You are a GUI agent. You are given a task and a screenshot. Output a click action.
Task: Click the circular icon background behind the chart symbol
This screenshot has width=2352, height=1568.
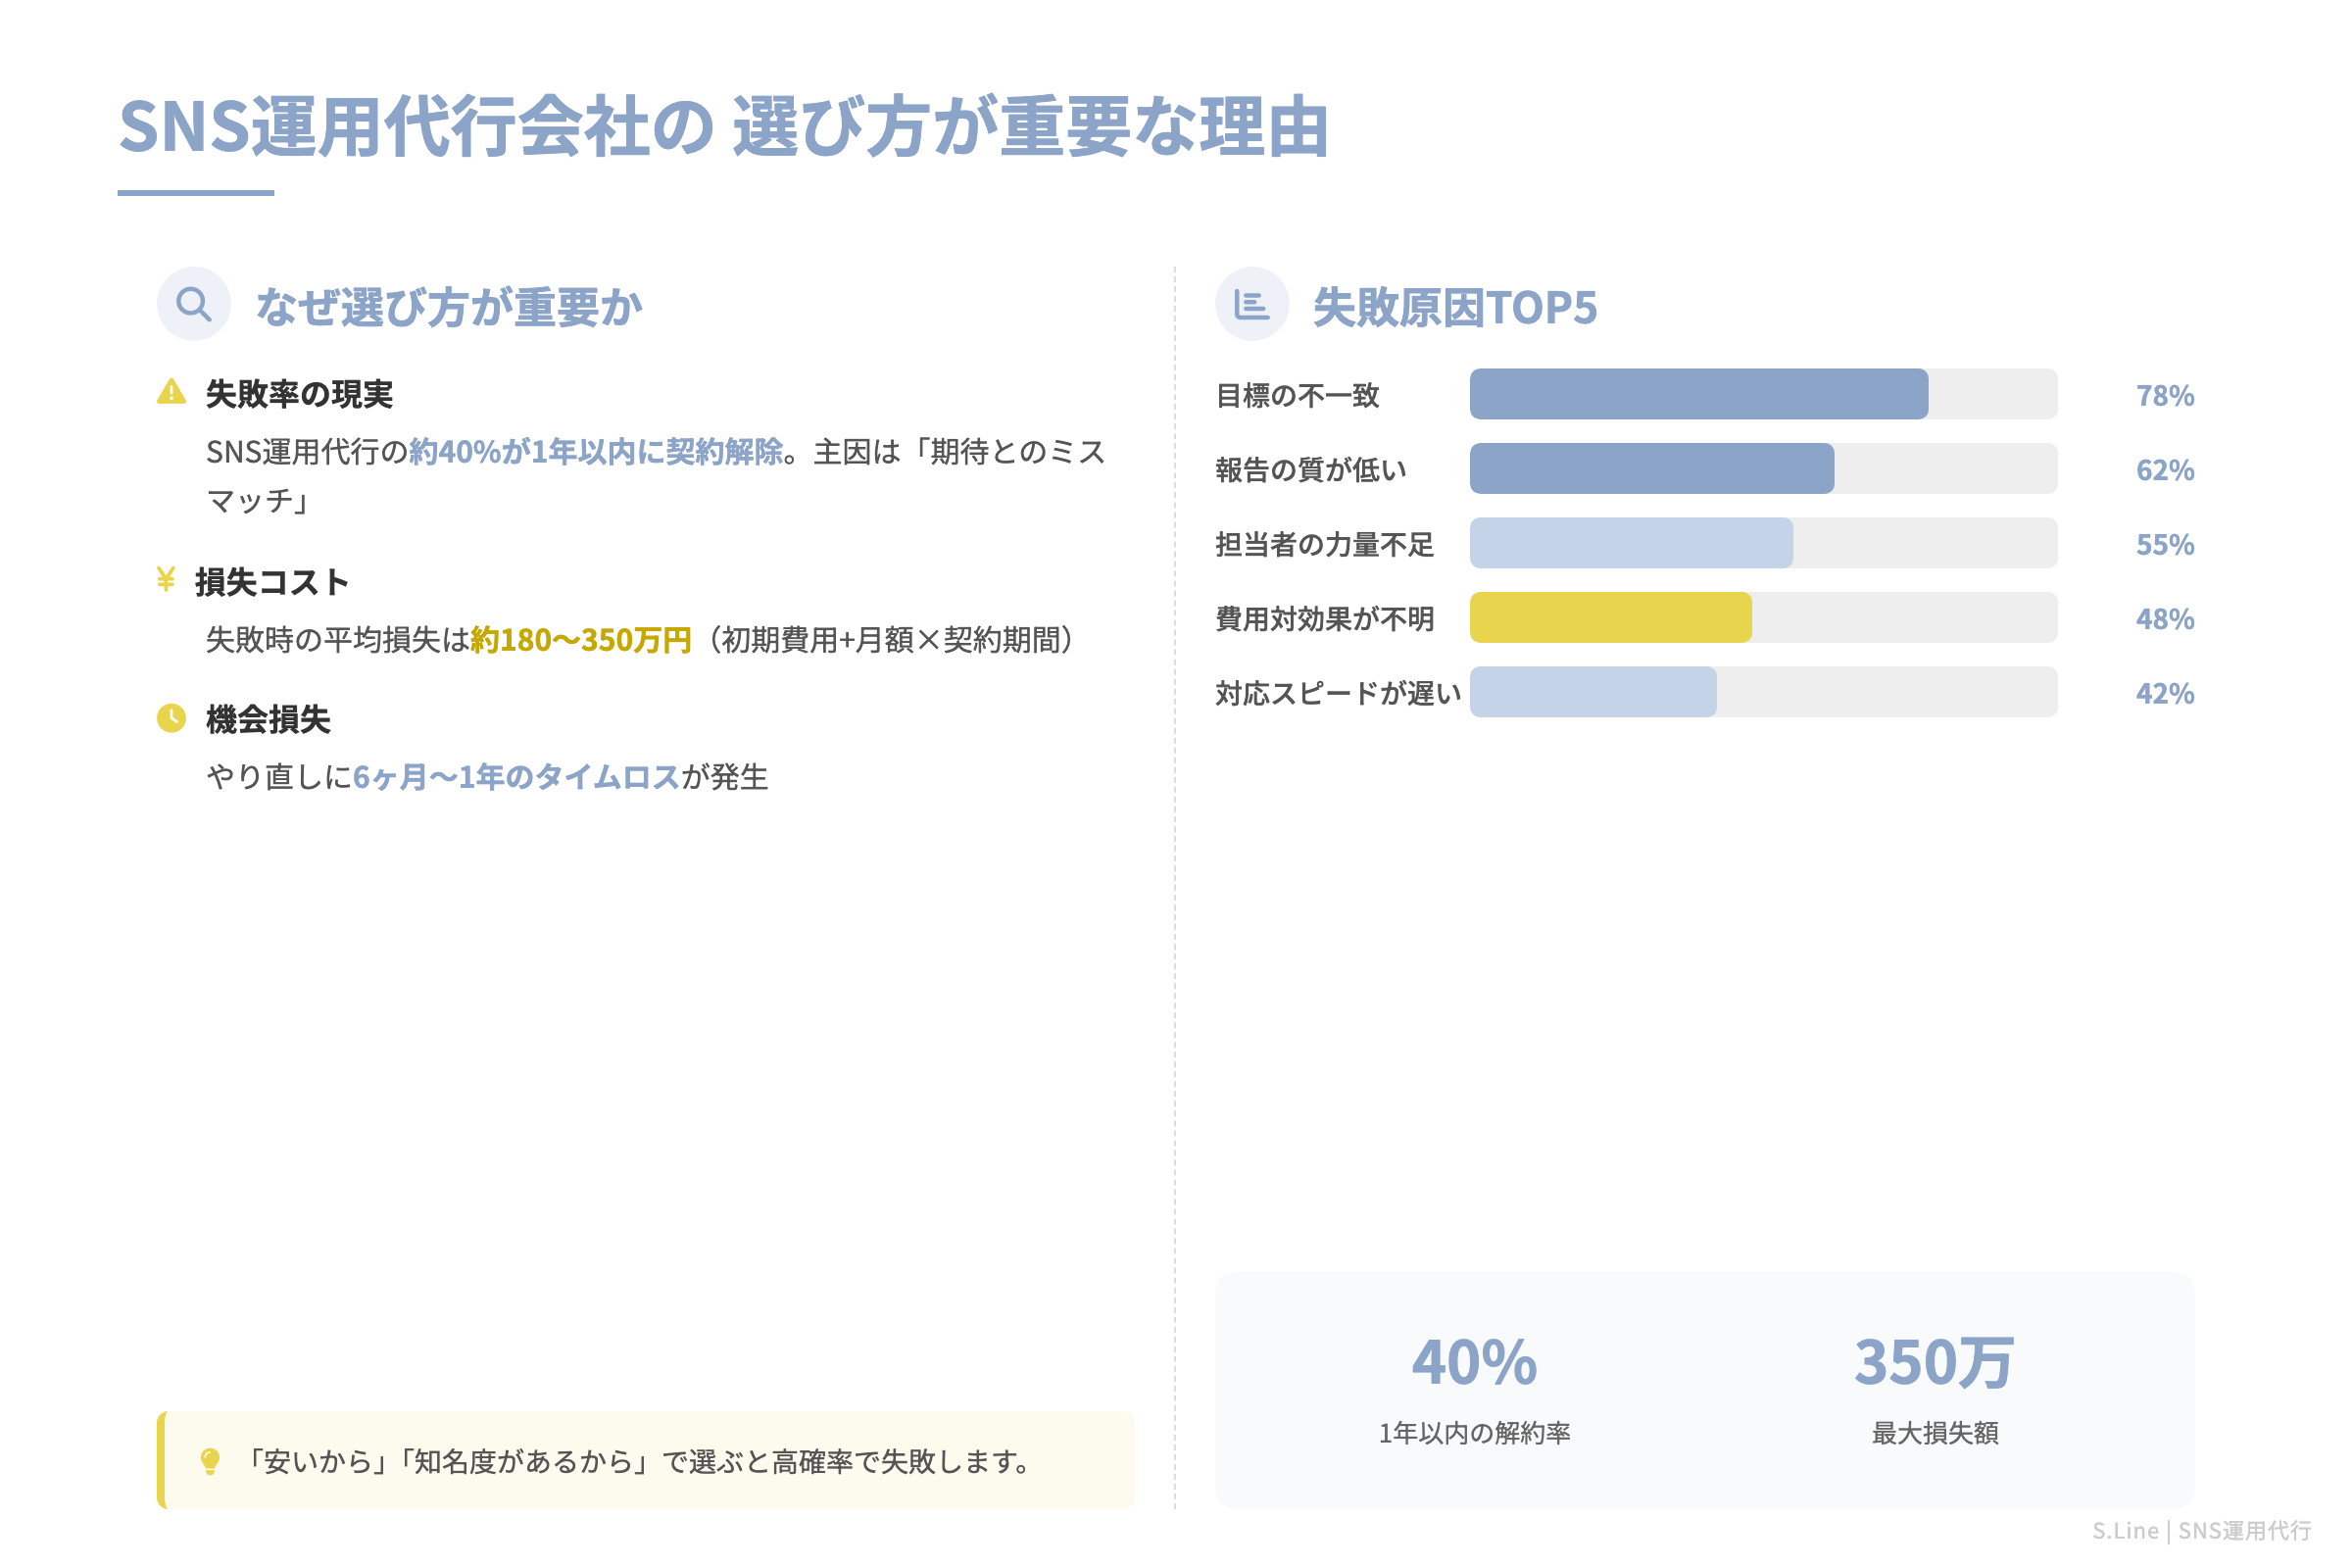1253,303
